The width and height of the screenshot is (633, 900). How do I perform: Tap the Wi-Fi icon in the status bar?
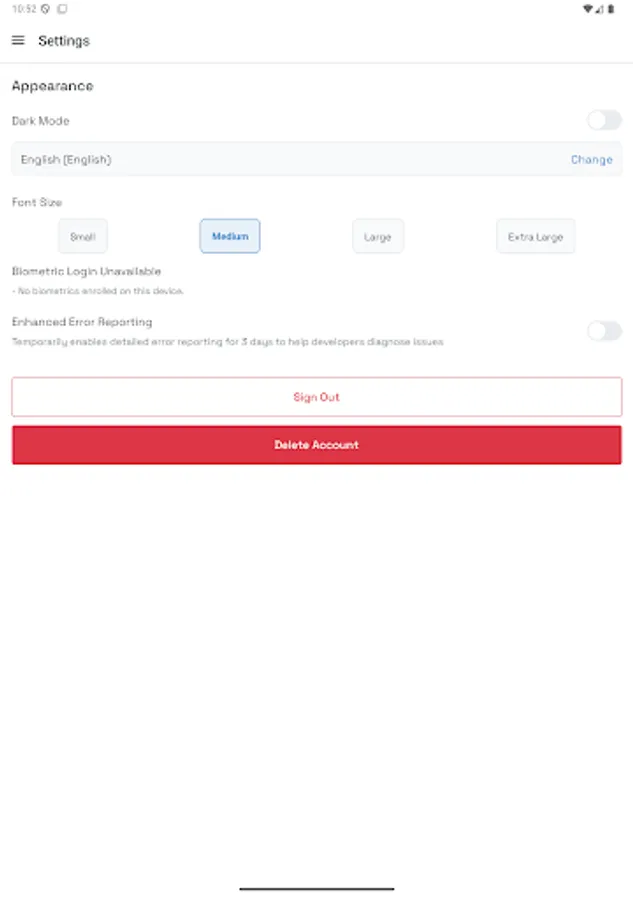(588, 10)
